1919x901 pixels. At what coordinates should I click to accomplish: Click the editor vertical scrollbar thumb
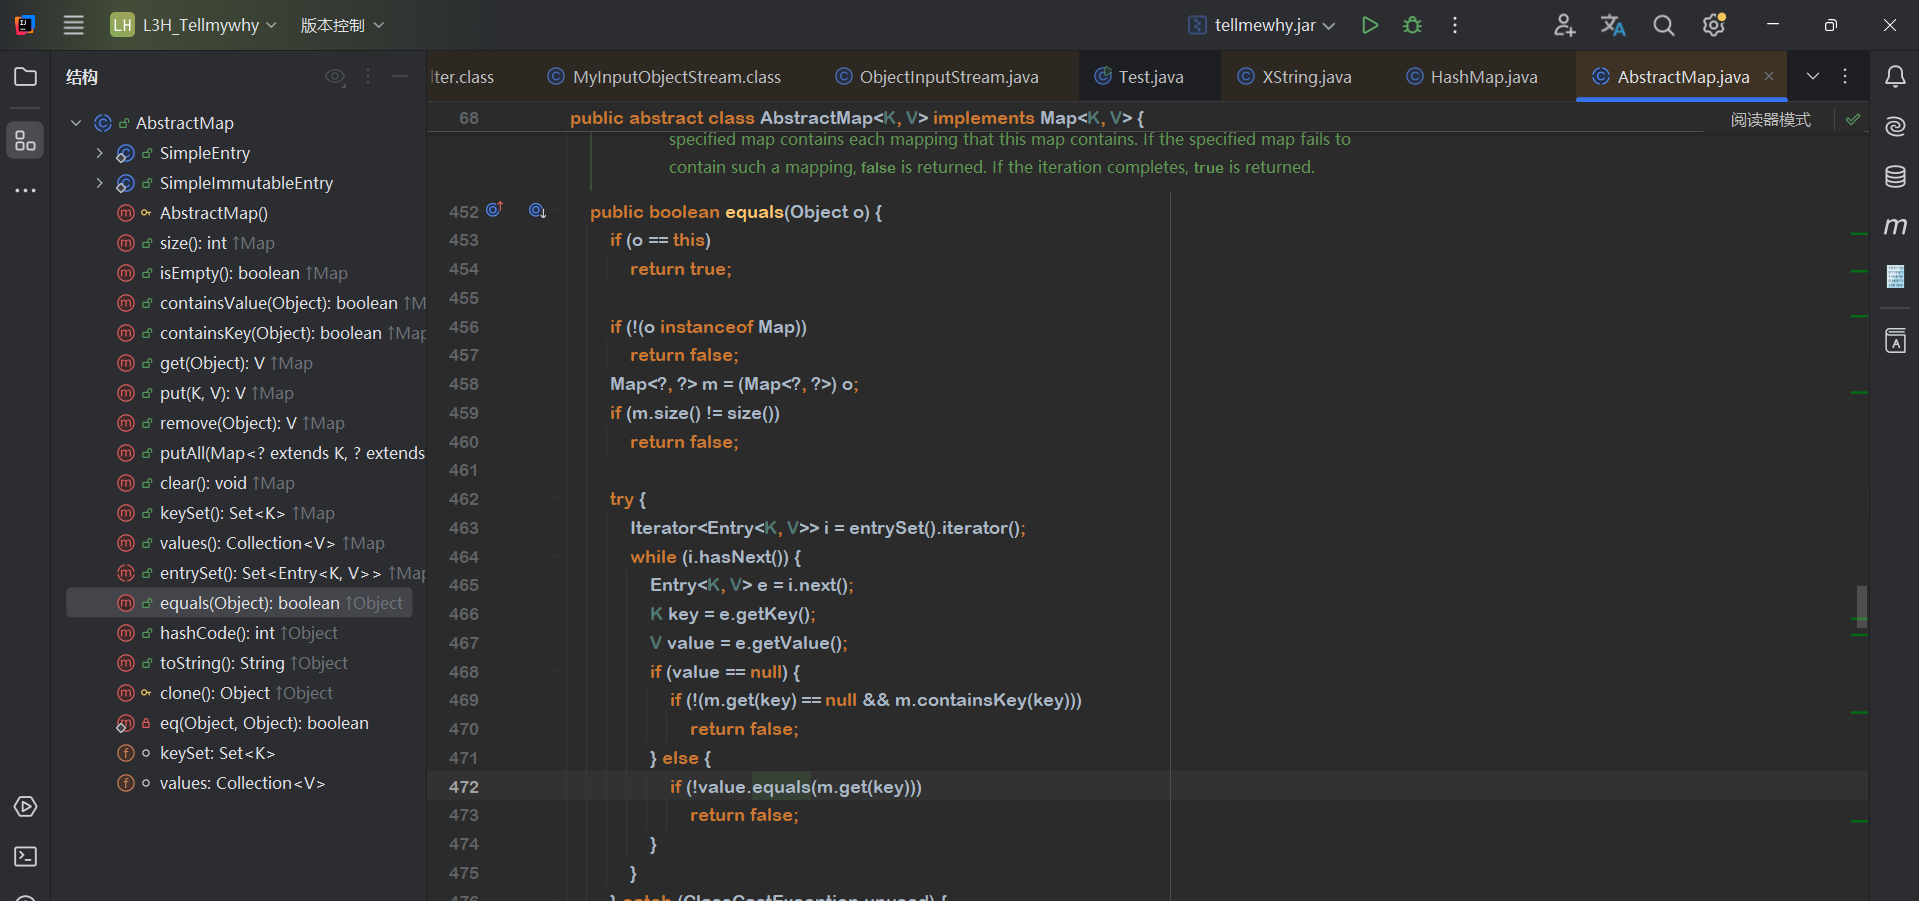pyautogui.click(x=1861, y=606)
